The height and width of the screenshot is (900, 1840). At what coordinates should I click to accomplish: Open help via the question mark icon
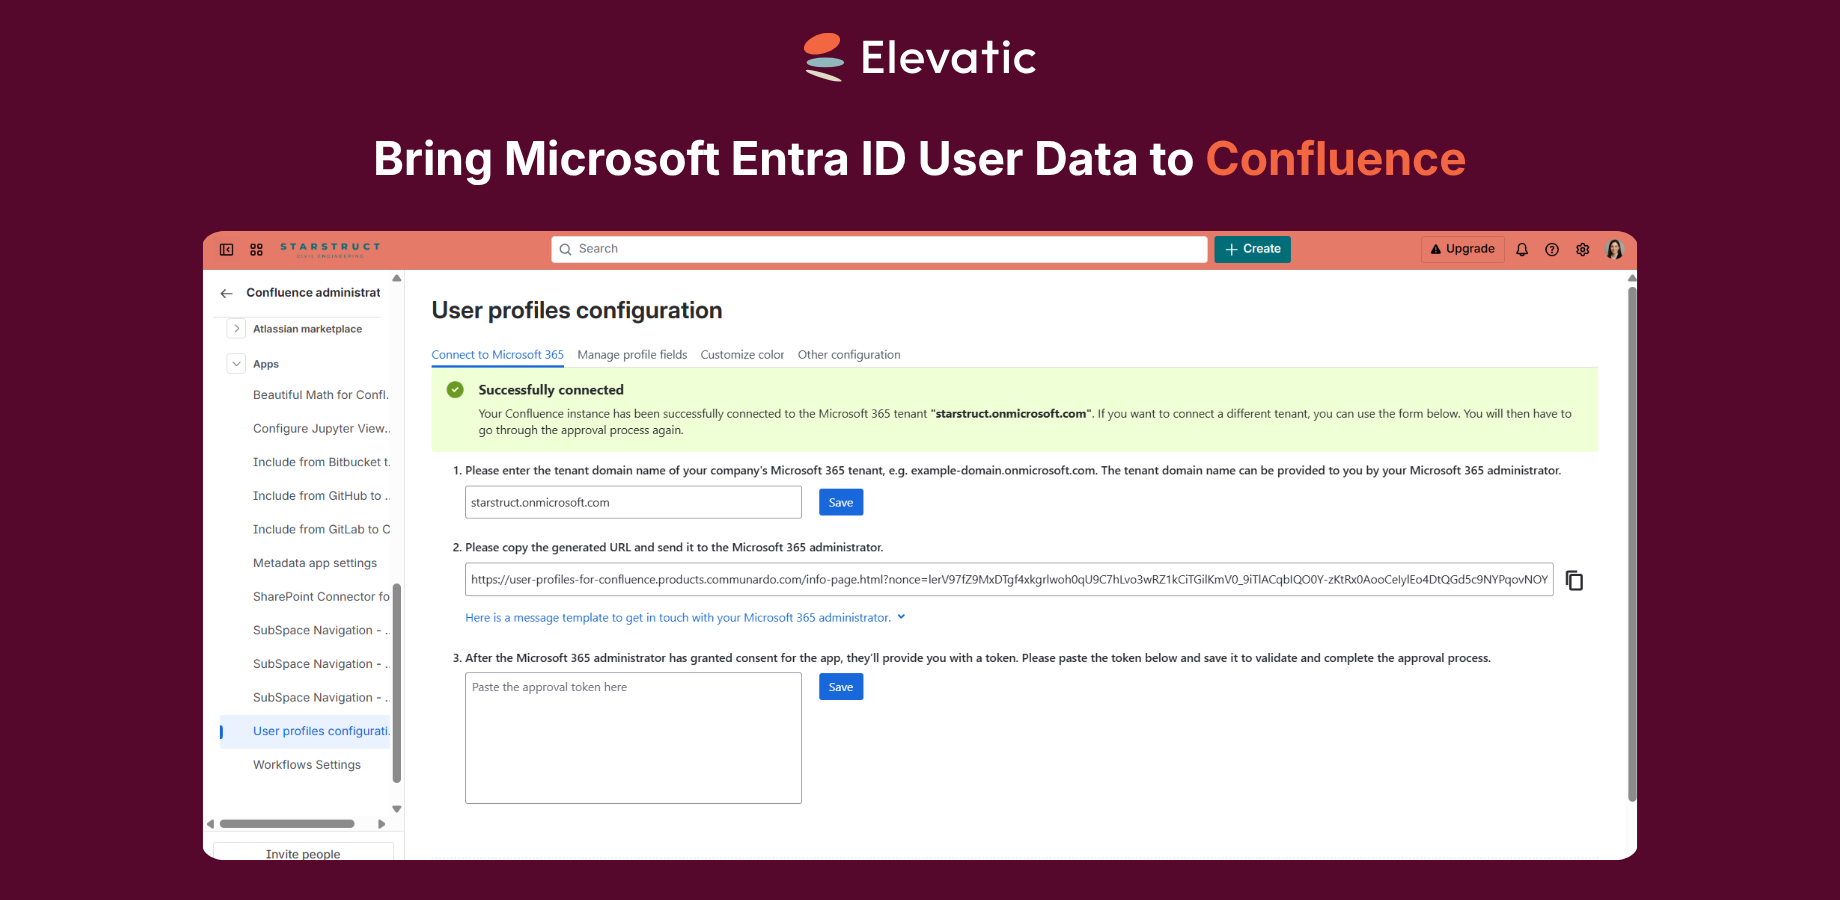tap(1551, 249)
